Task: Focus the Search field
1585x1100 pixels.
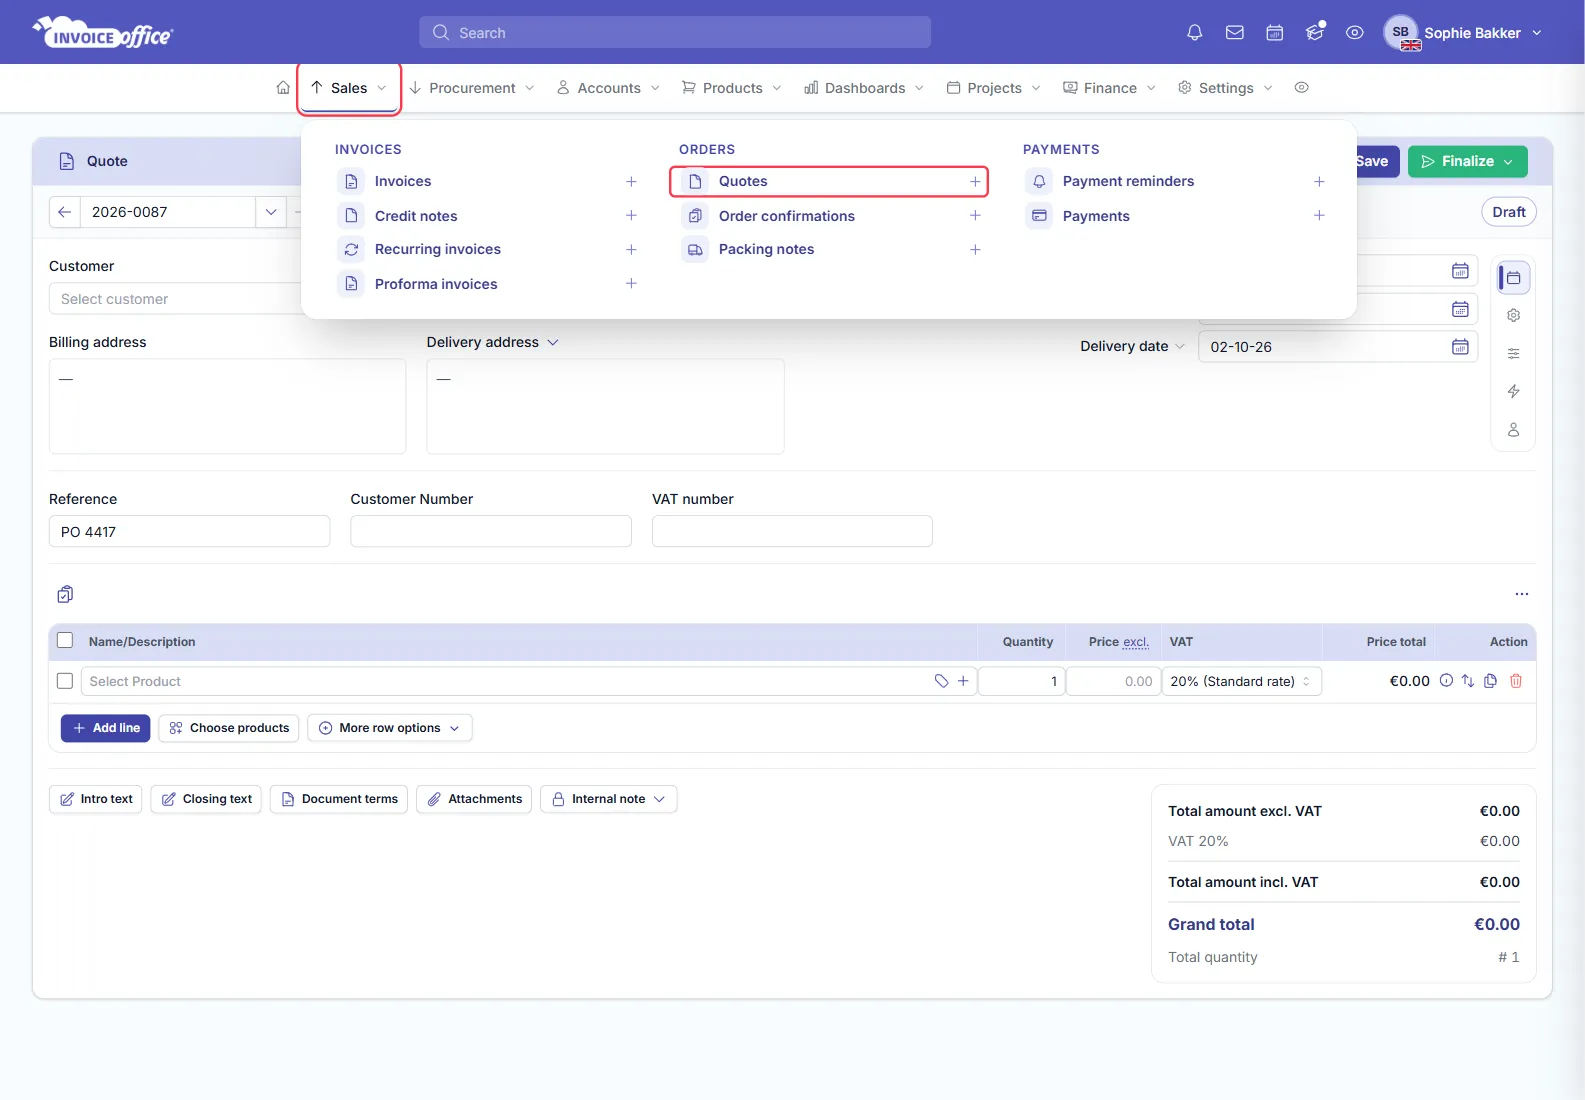Action: 675,33
